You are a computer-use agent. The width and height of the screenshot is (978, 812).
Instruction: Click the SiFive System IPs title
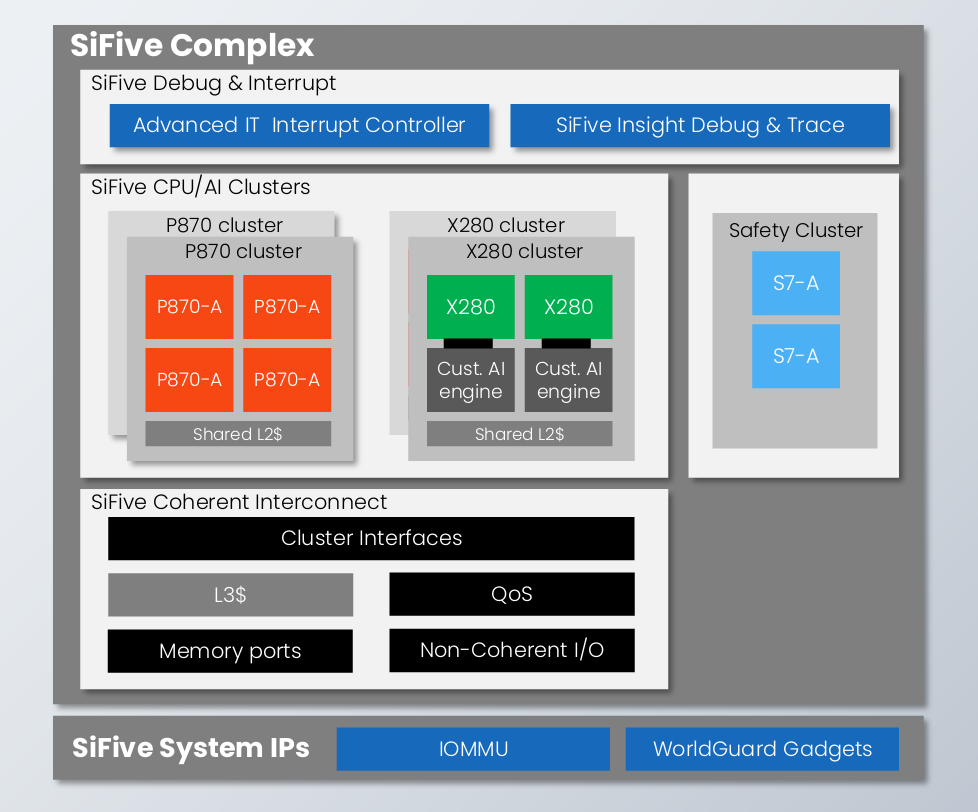(x=191, y=748)
